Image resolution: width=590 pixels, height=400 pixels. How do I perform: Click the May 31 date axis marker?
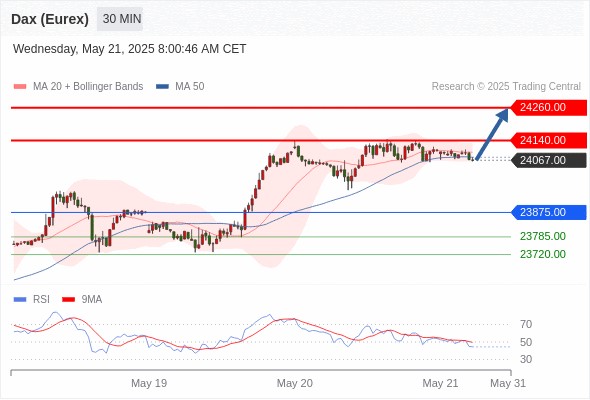pos(508,383)
